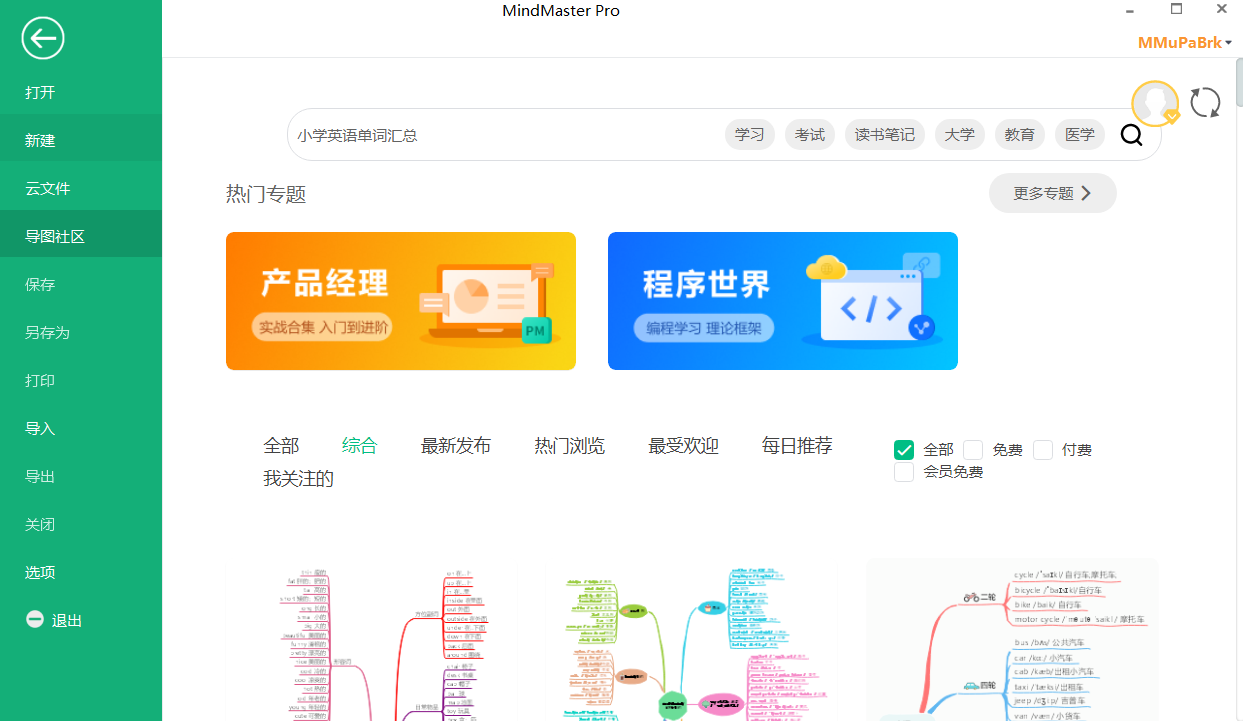
Task: Switch to the 热门浏览 tab
Action: click(570, 446)
